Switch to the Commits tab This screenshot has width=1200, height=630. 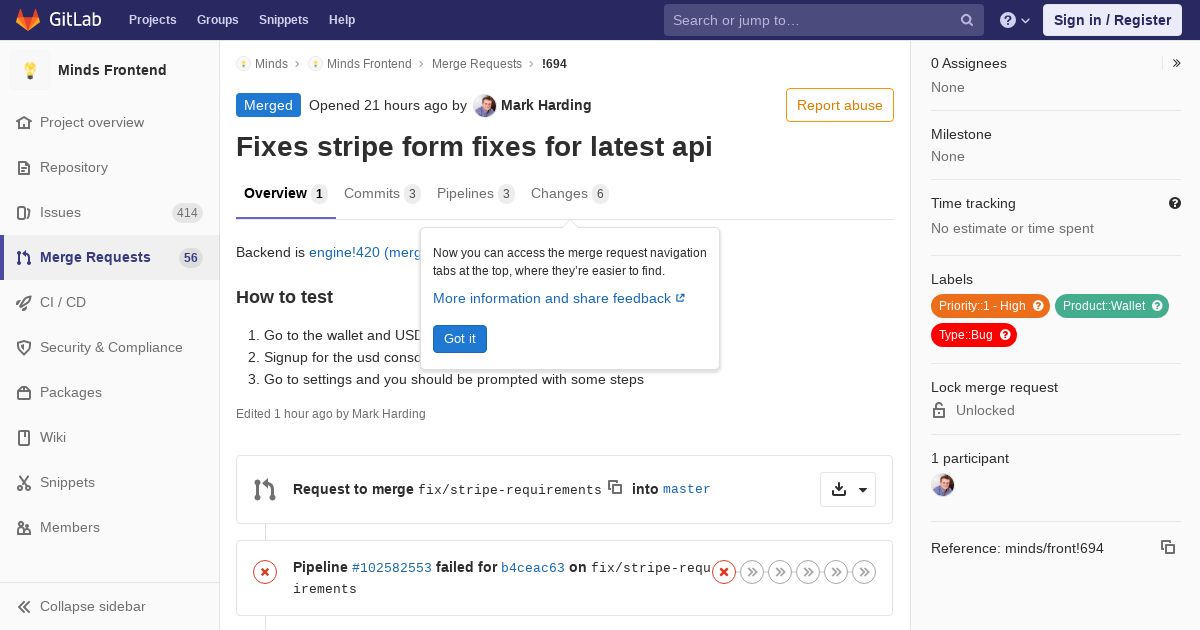pos(382,193)
